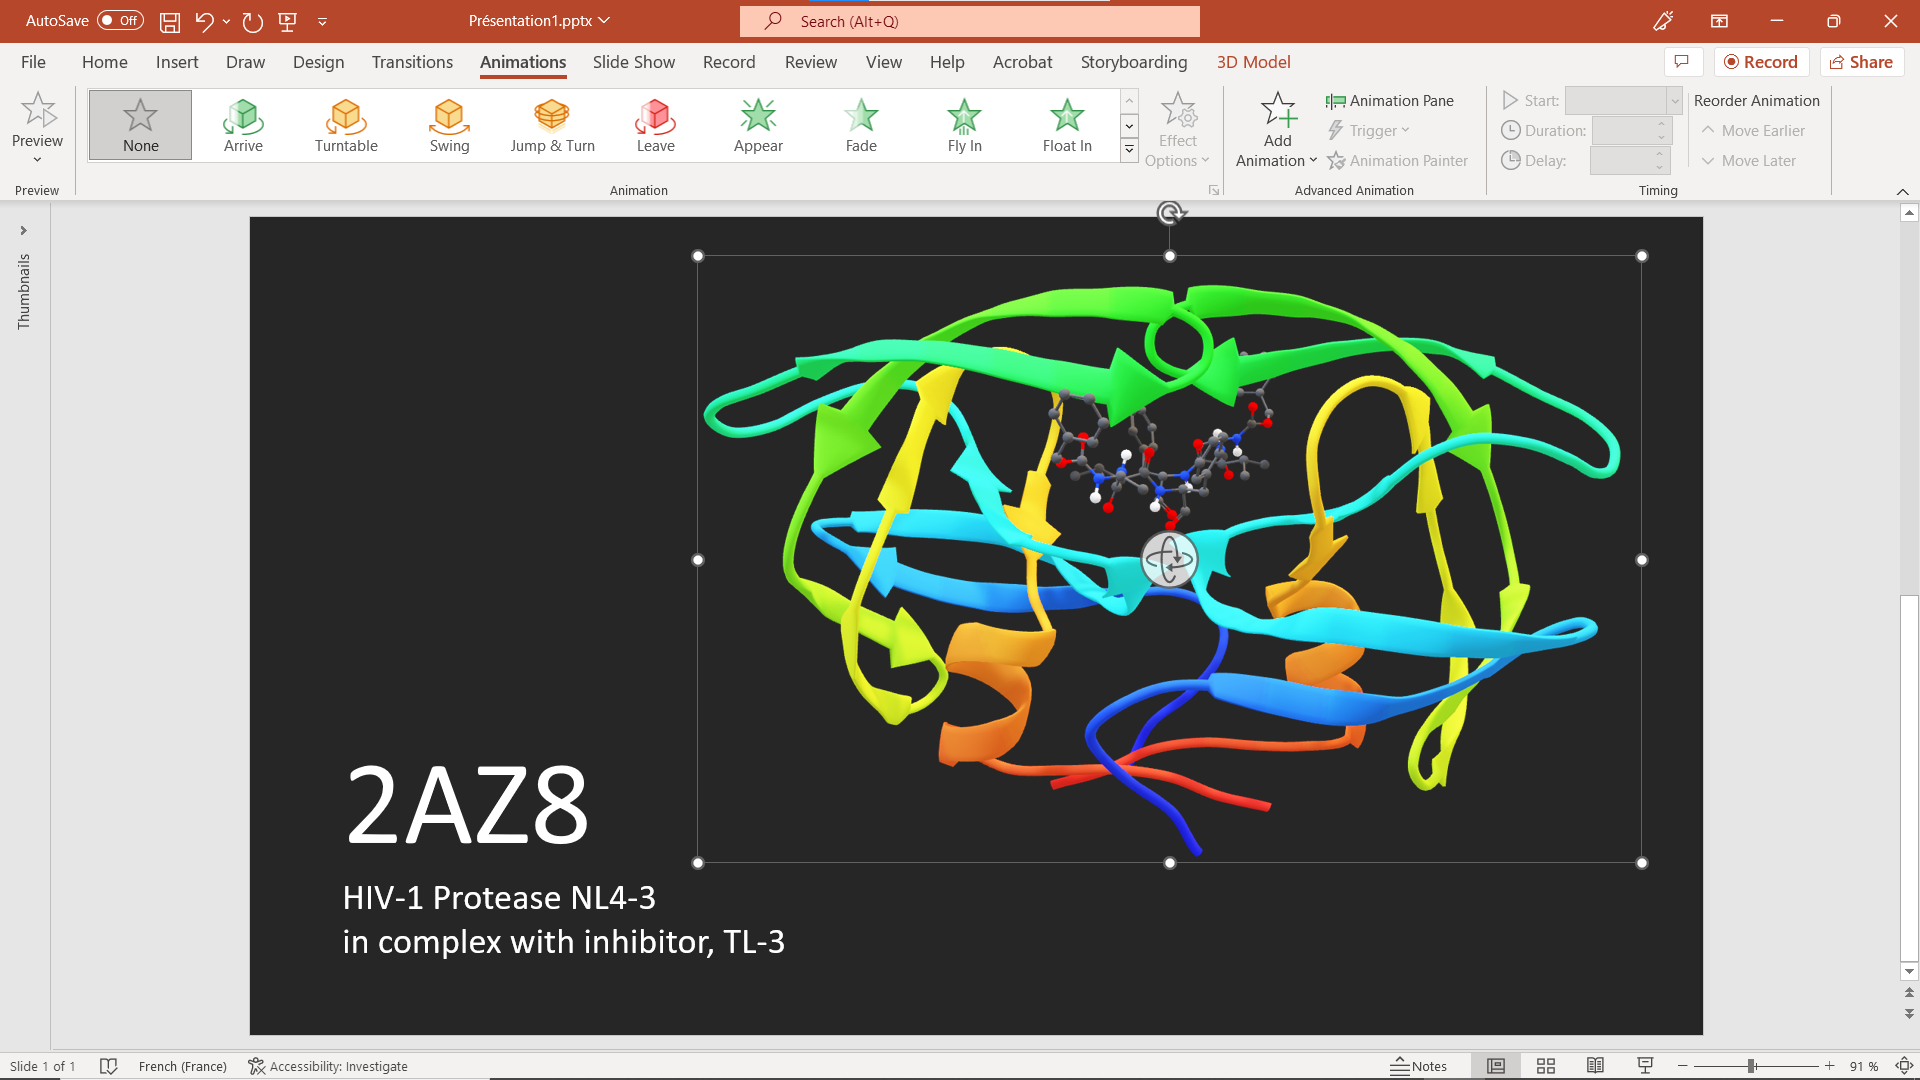Click the Save icon in title bar
1920x1080 pixels.
pos(170,21)
